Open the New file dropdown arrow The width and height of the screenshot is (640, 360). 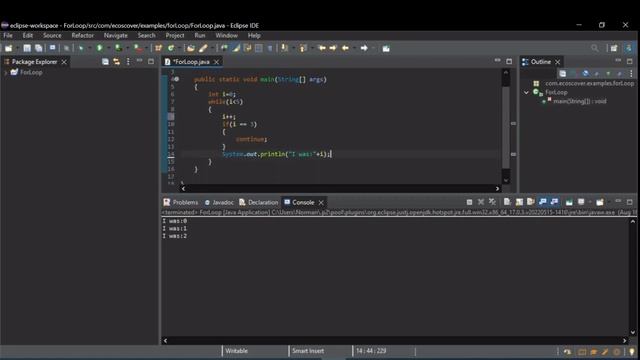coord(17,49)
